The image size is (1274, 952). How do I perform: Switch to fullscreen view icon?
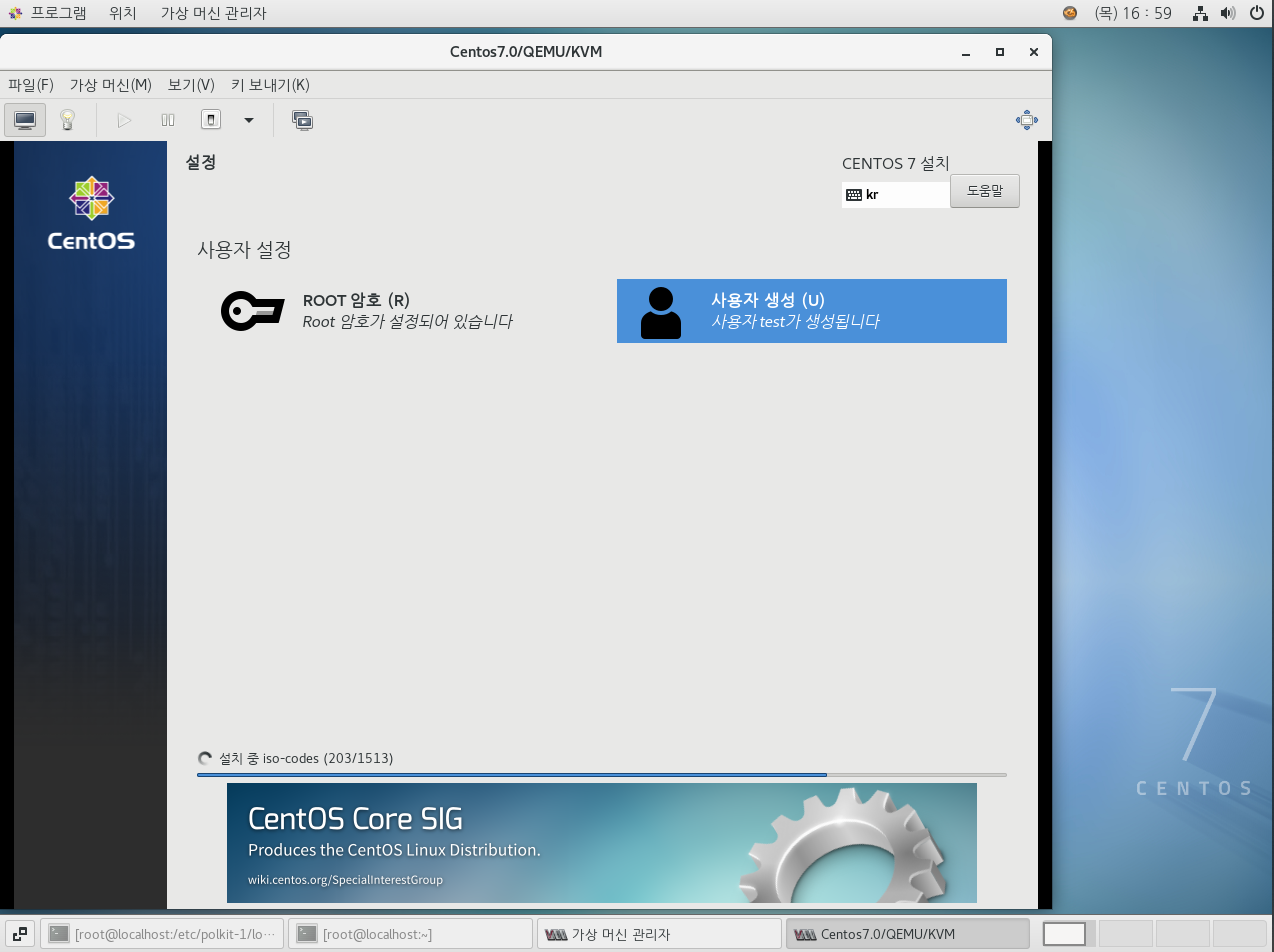tap(1027, 120)
